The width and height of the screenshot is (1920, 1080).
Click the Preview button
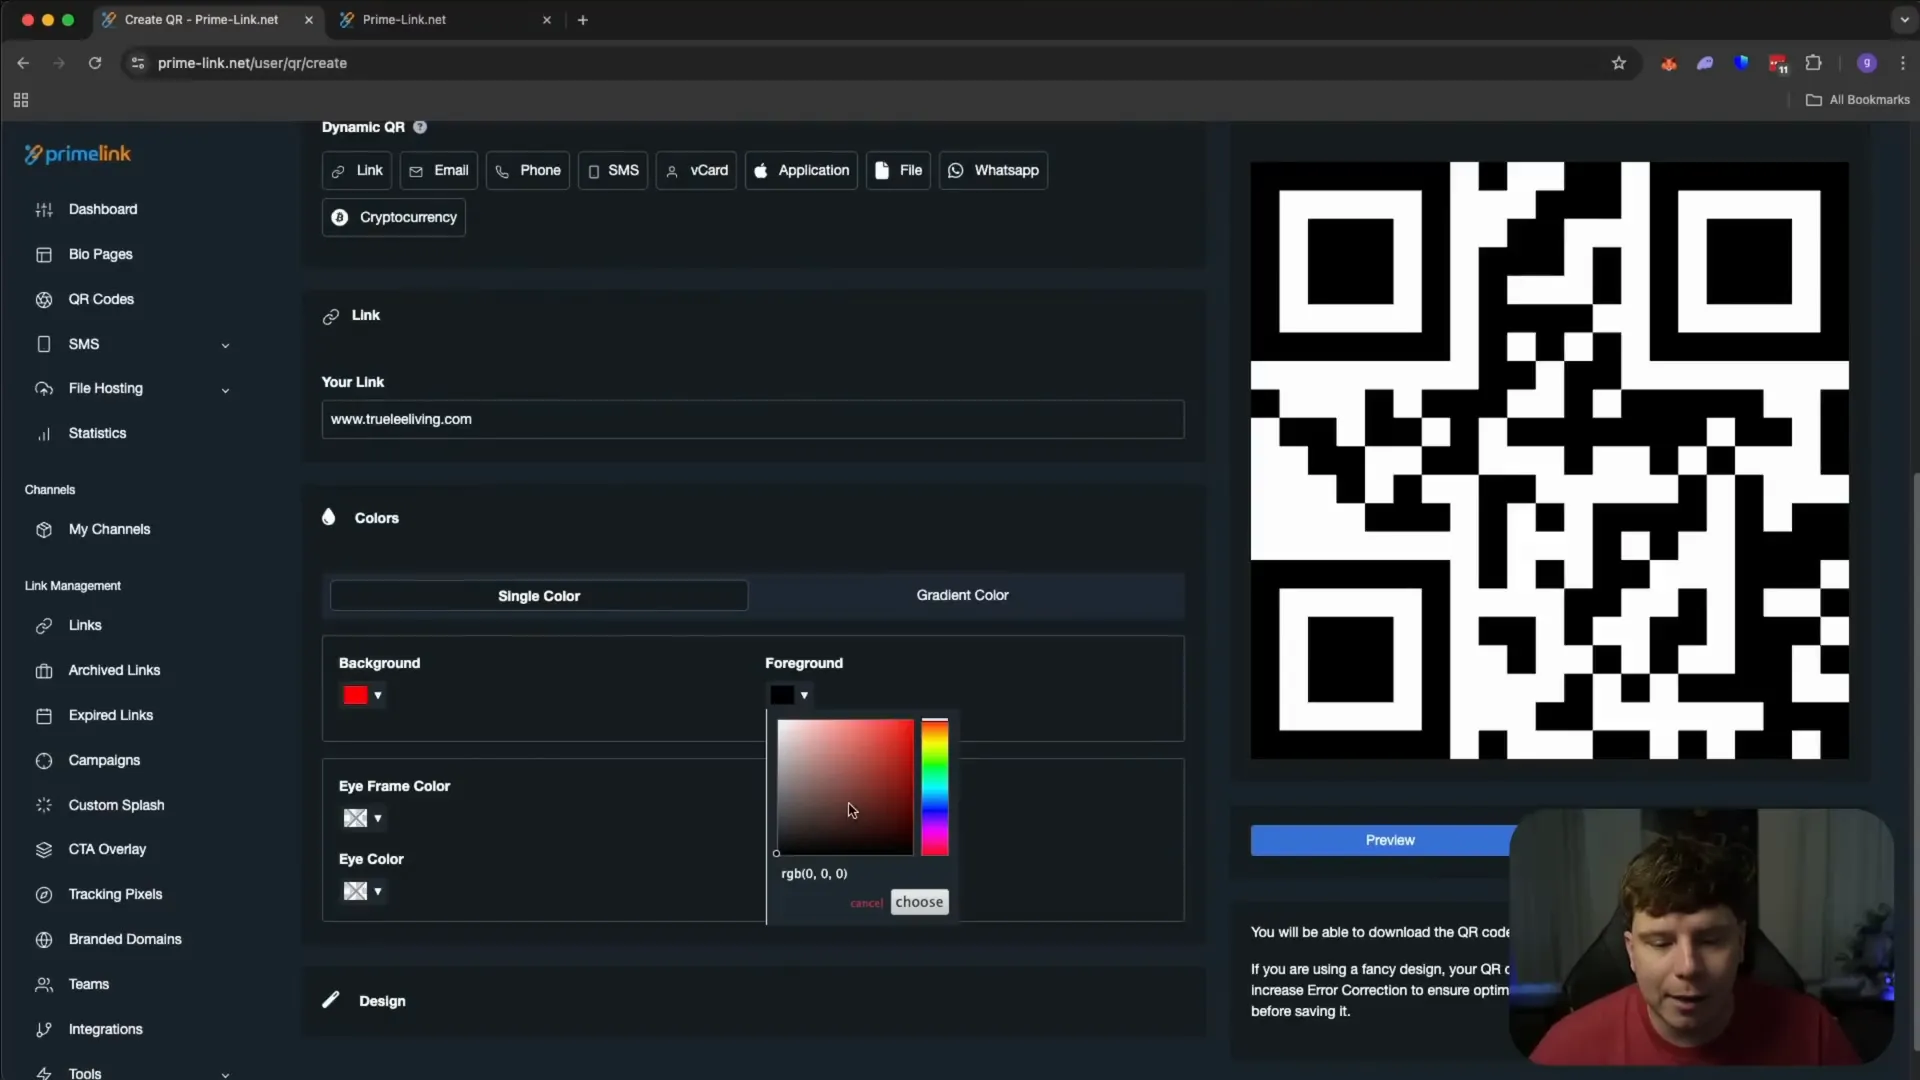pyautogui.click(x=1390, y=840)
